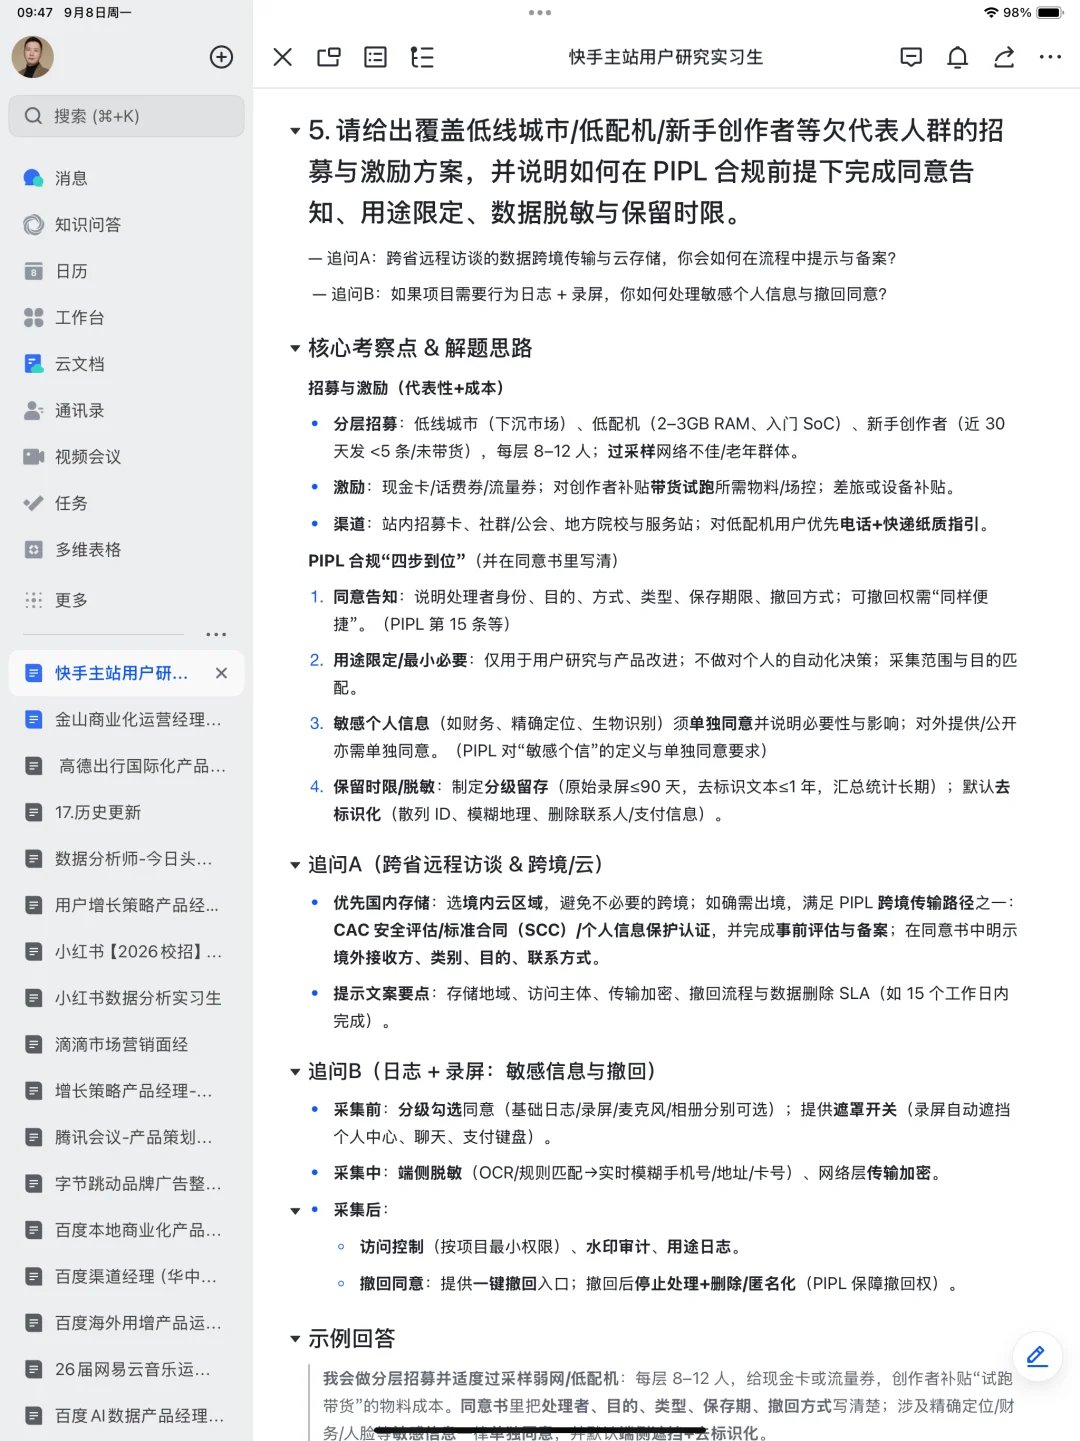Open 金山商业化运营经理 document
1080x1441 pixels.
(126, 719)
